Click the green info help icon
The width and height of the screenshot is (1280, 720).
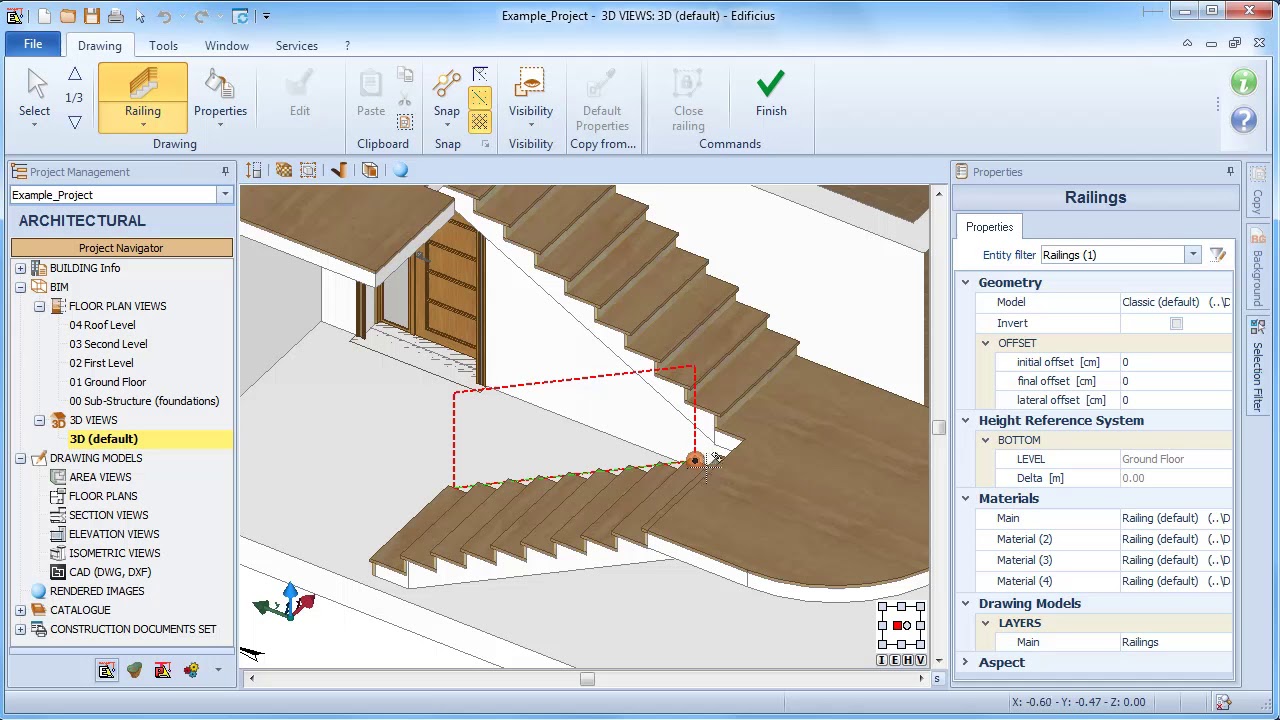point(1244,83)
